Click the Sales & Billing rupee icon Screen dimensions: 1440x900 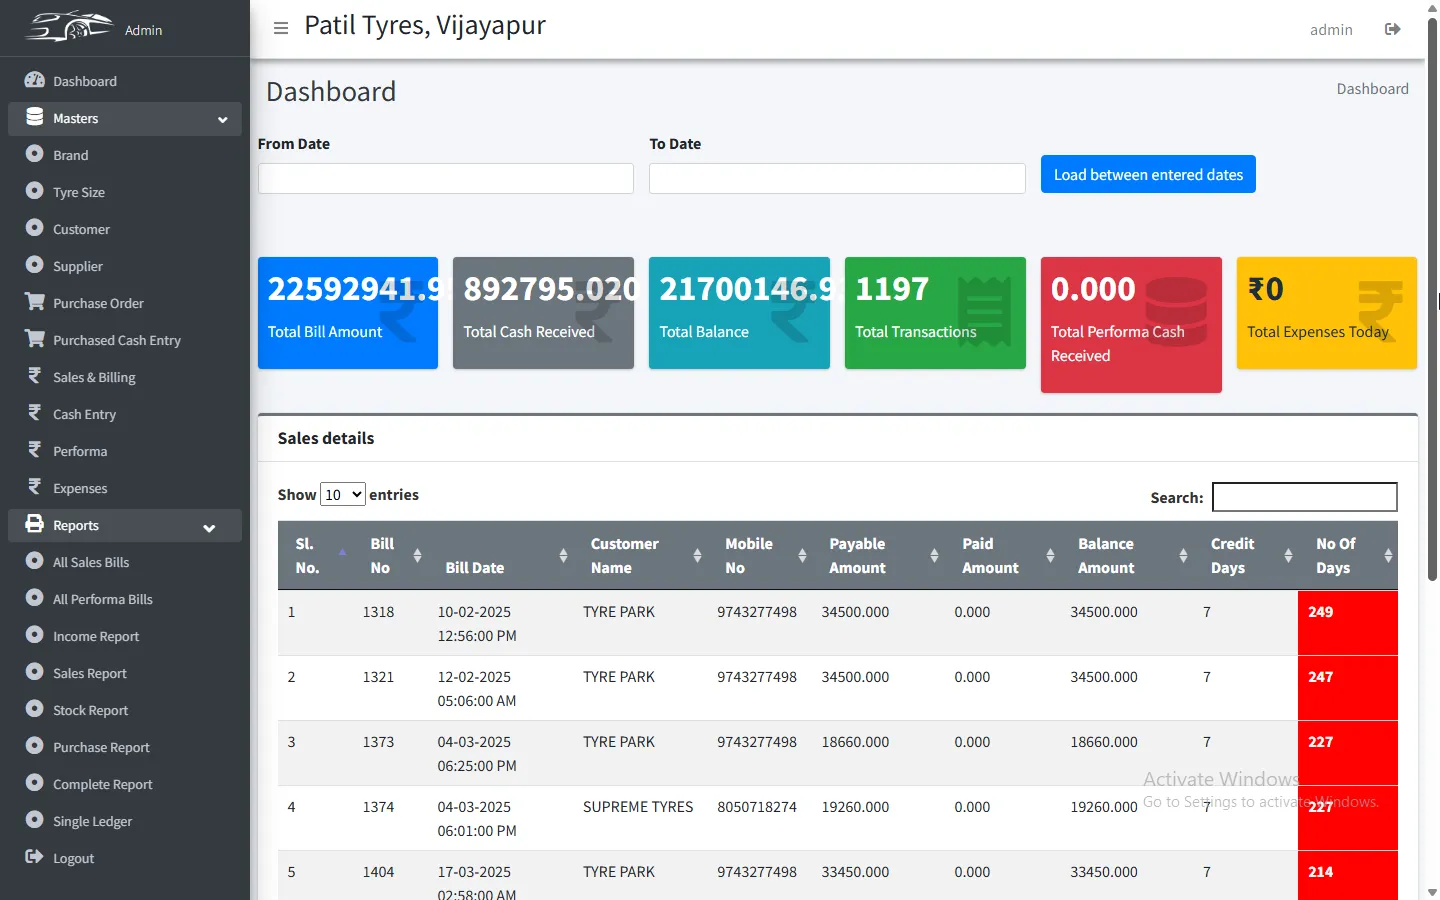coord(35,376)
